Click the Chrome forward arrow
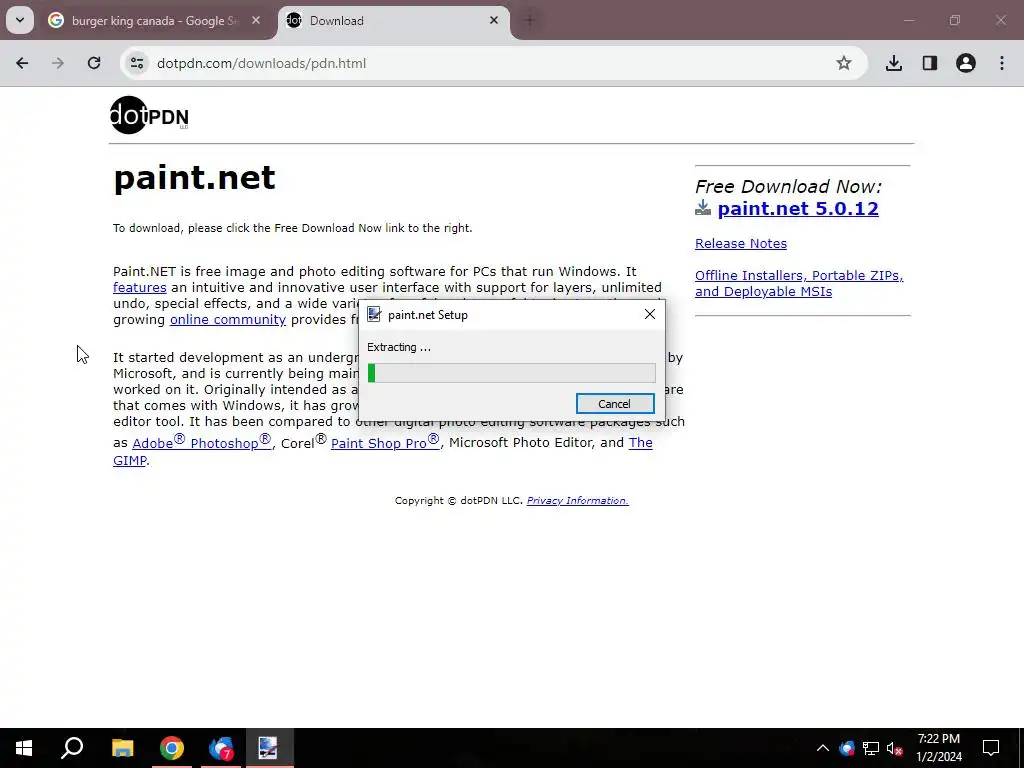The width and height of the screenshot is (1024, 768). tap(58, 63)
